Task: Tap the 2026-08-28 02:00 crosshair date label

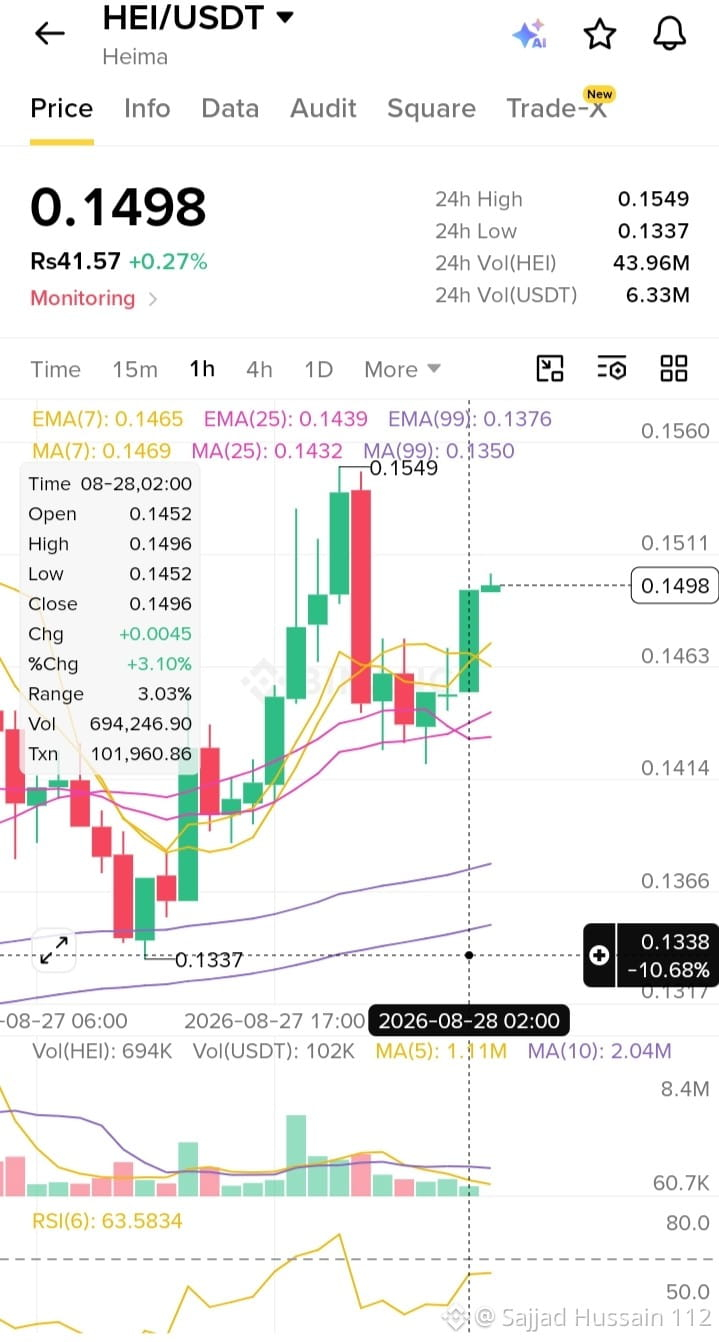Action: click(x=469, y=1021)
